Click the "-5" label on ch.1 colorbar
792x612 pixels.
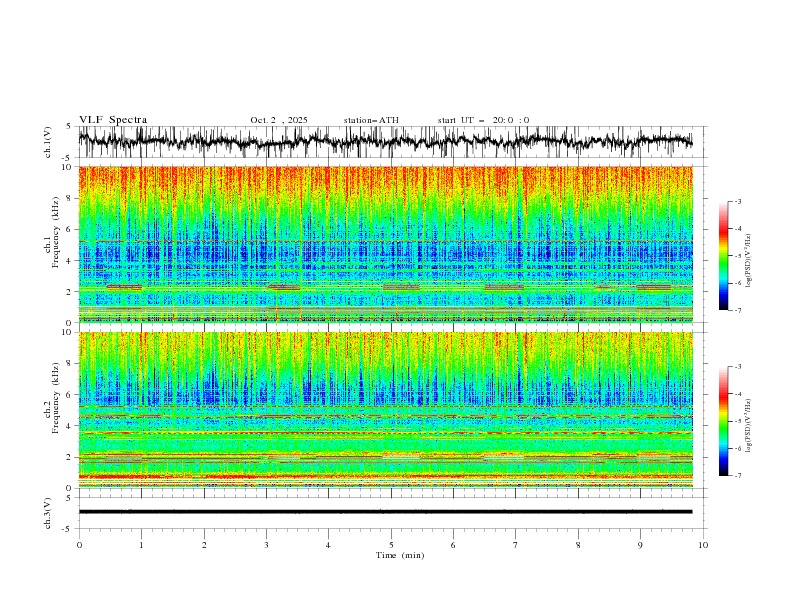pyautogui.click(x=737, y=256)
